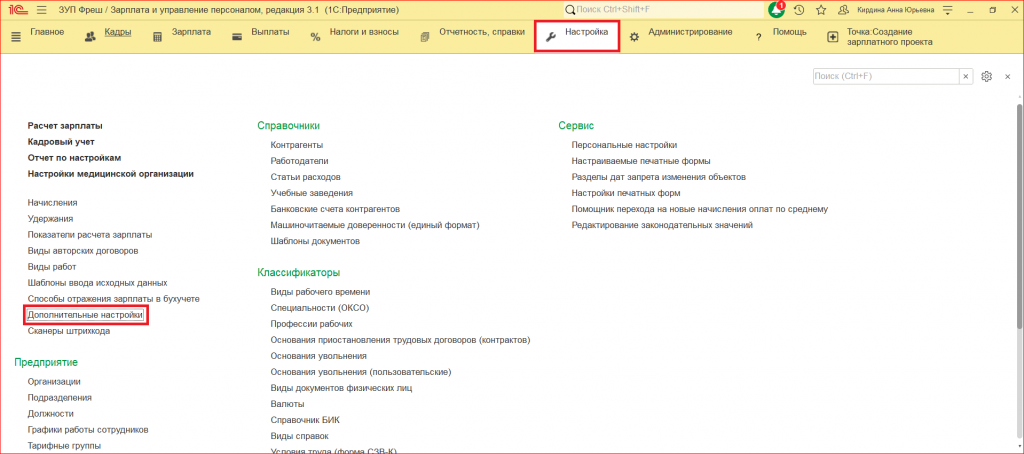Open Удержания list
This screenshot has height=454, width=1024.
50,219
